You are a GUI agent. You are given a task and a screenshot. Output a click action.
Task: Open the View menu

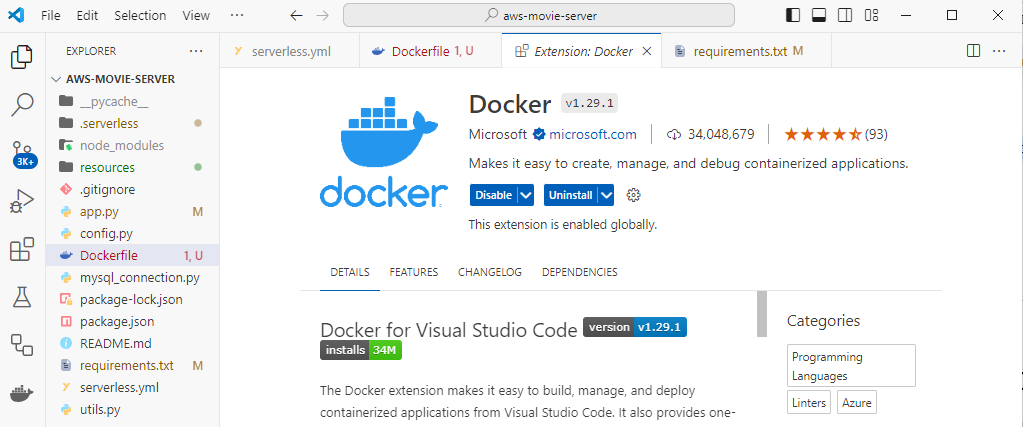coord(196,16)
